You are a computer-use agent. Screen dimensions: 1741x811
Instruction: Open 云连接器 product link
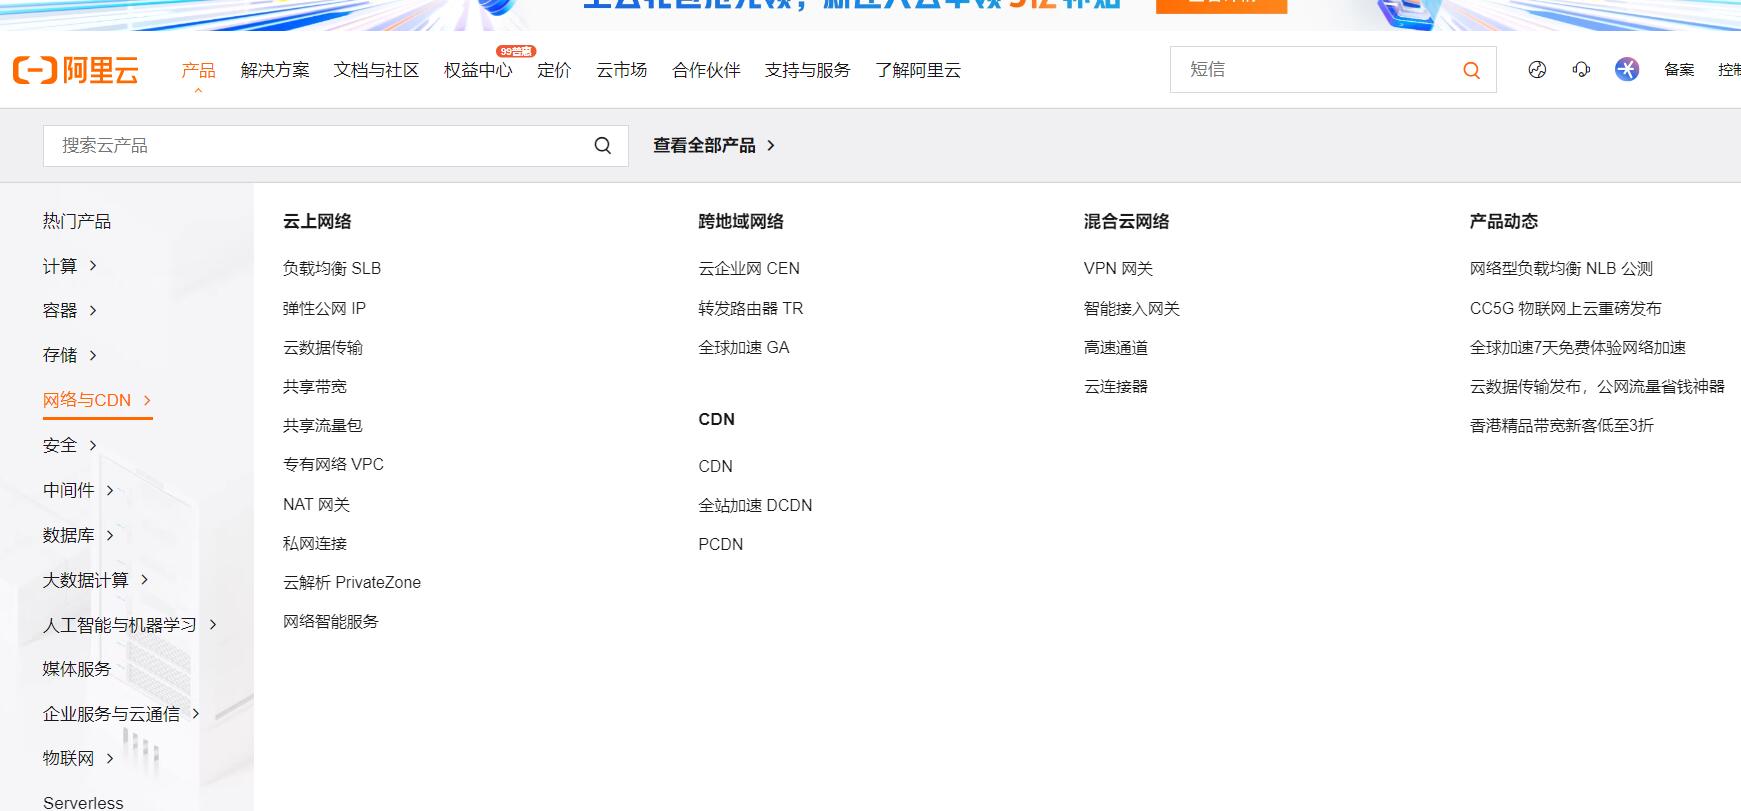pyautogui.click(x=1116, y=386)
